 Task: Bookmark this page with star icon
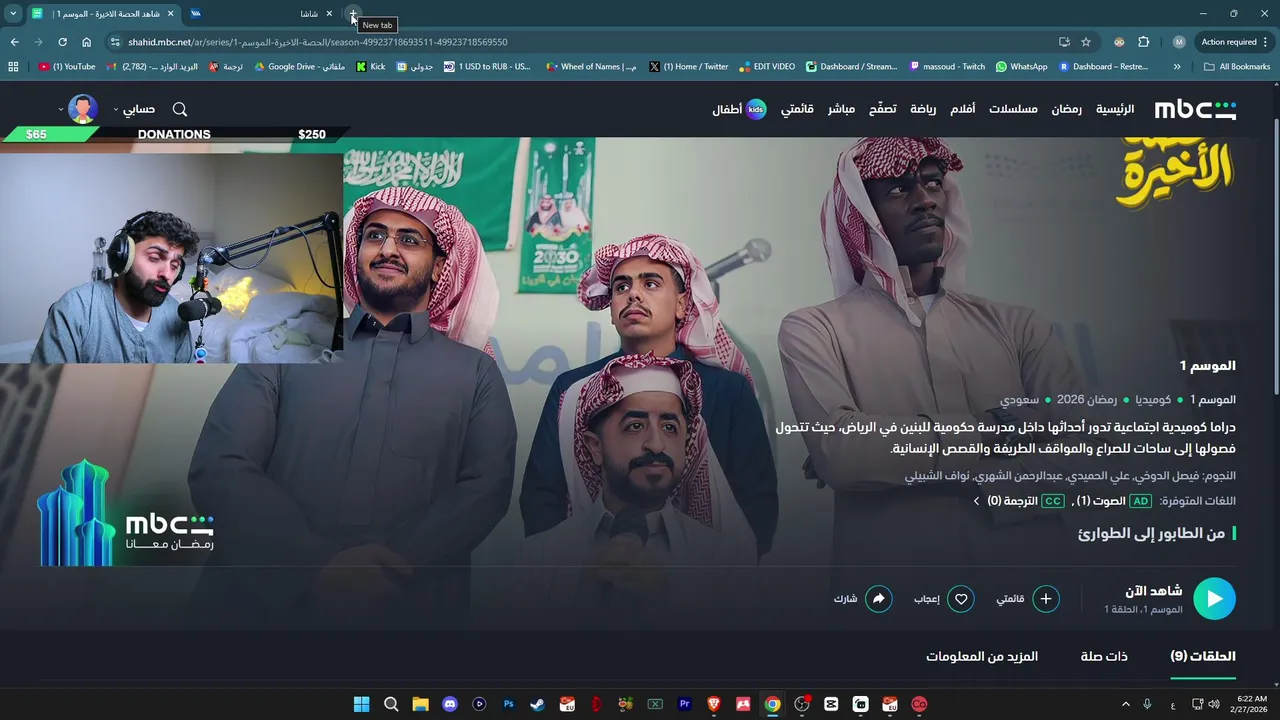(x=1086, y=42)
